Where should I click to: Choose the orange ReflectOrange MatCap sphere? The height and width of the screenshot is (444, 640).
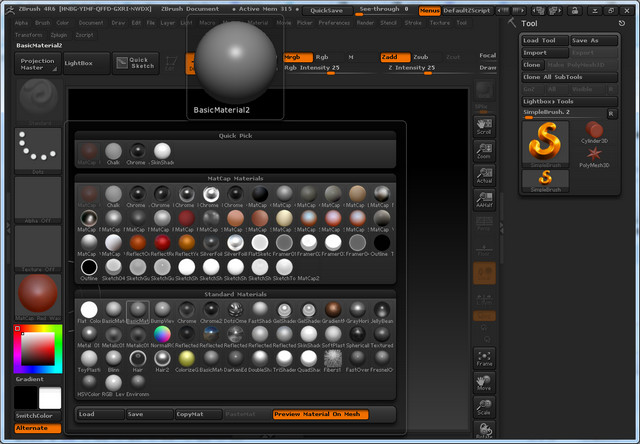click(x=138, y=243)
